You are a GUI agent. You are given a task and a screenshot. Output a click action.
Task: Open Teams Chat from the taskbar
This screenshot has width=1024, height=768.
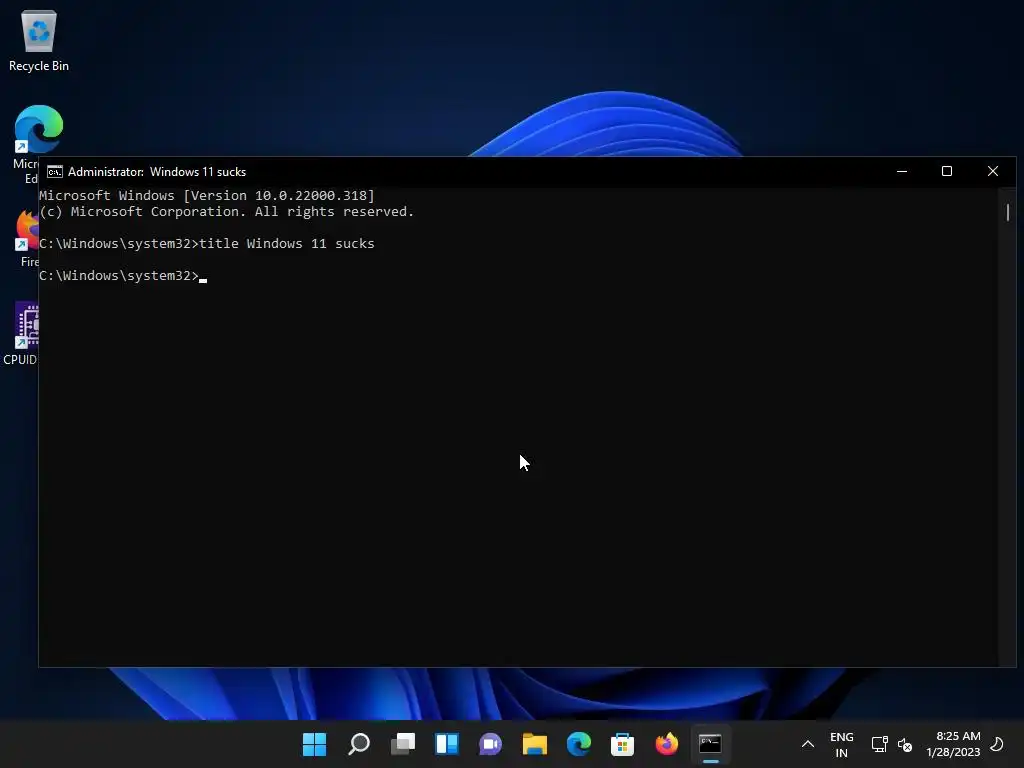(490, 744)
